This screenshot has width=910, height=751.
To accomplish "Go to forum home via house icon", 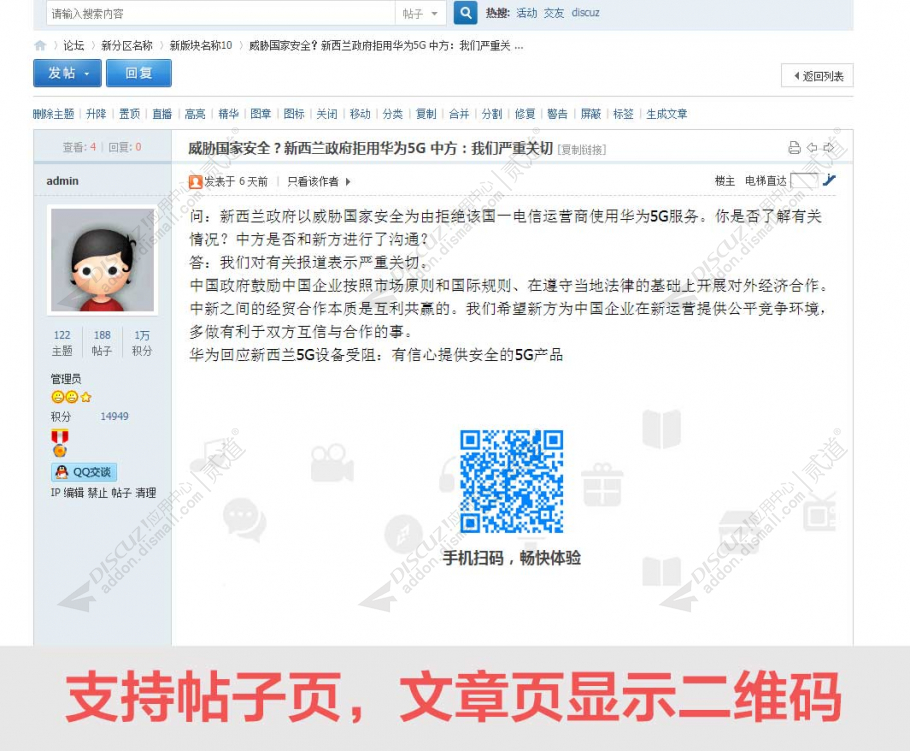I will point(40,45).
